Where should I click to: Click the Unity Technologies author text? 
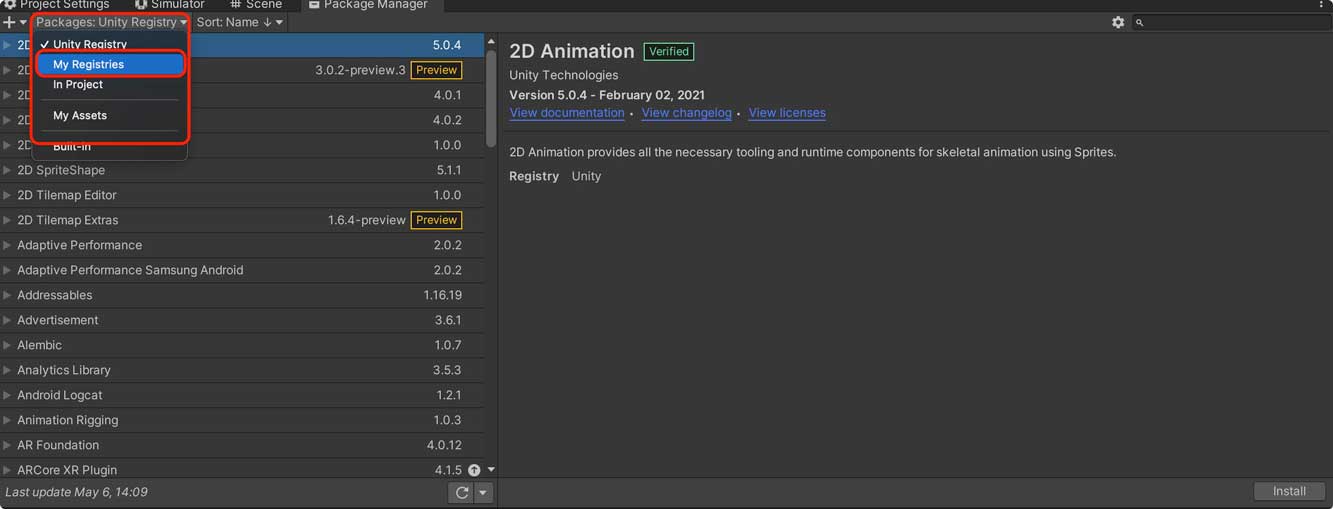point(564,75)
